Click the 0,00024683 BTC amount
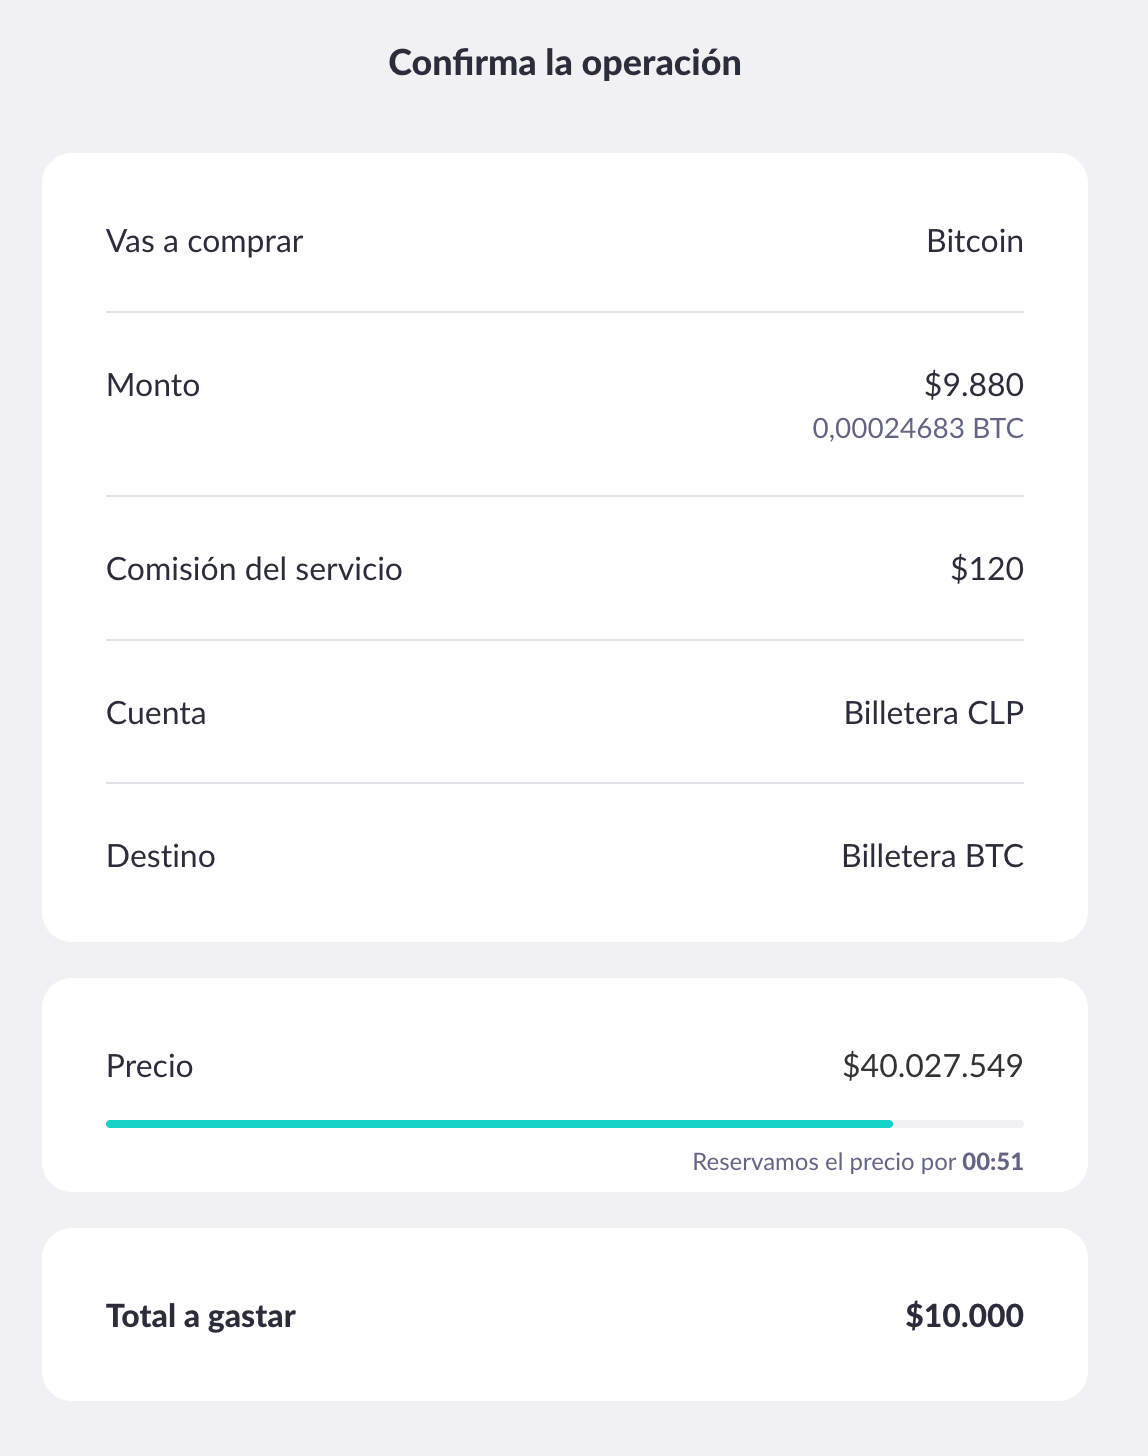This screenshot has height=1456, width=1148. [x=918, y=429]
